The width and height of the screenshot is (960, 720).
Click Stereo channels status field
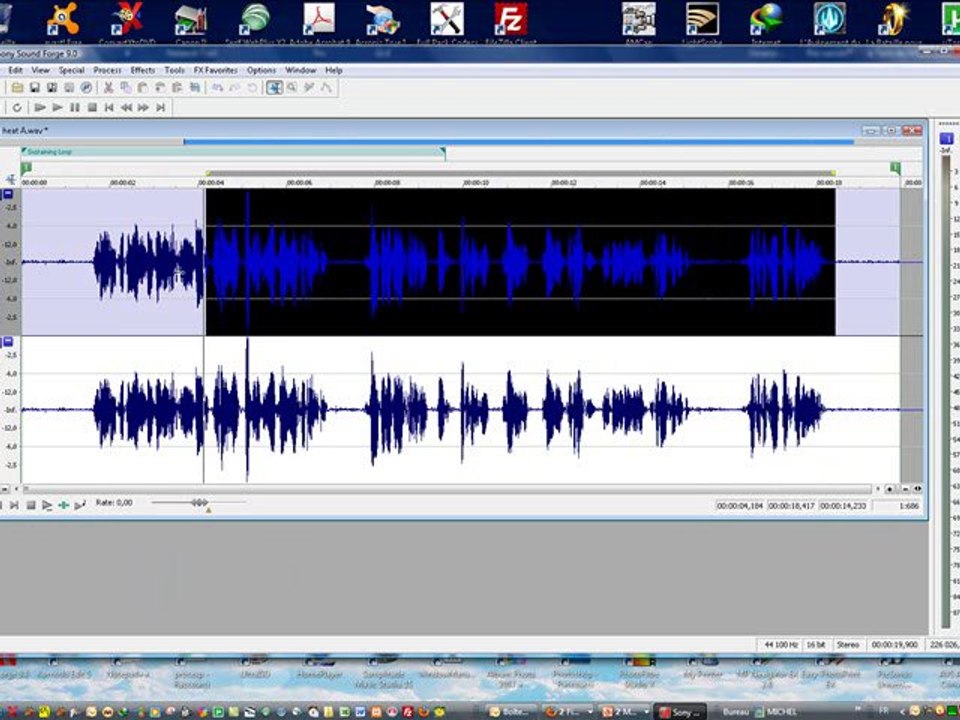click(x=848, y=645)
